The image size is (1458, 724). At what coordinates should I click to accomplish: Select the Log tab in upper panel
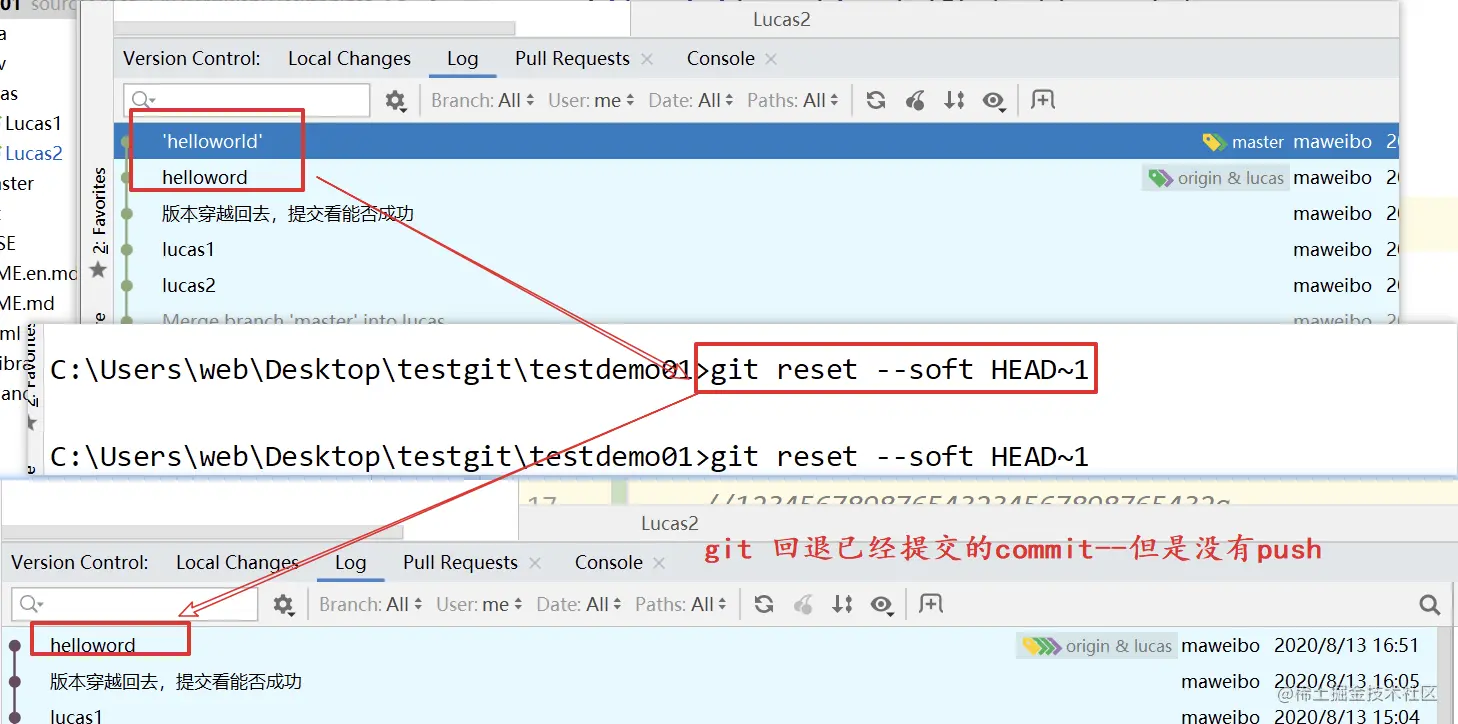[462, 59]
